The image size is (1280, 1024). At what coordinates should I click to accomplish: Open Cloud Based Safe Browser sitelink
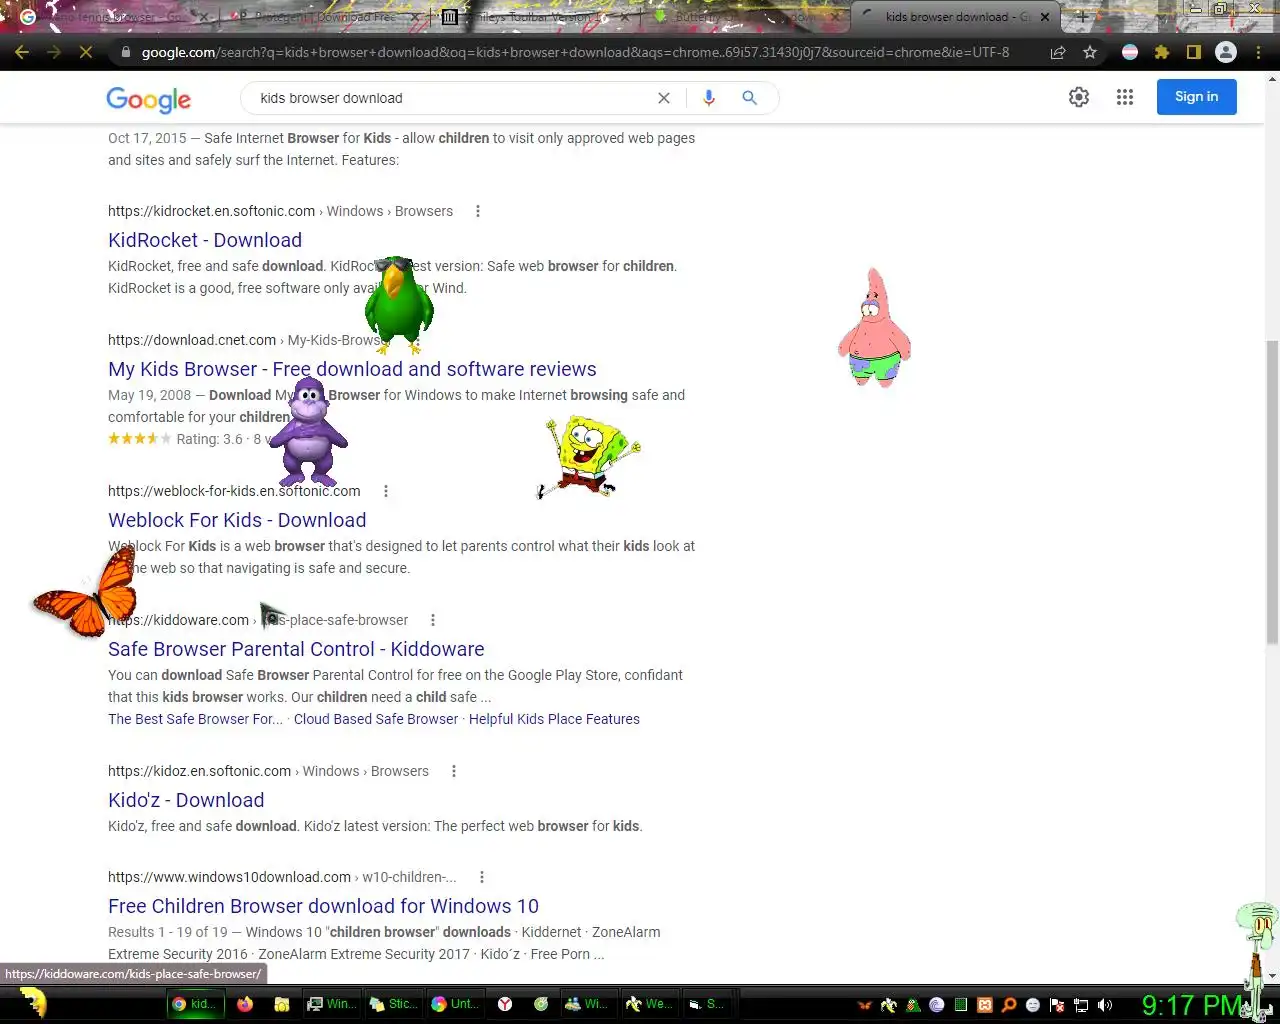(x=376, y=719)
